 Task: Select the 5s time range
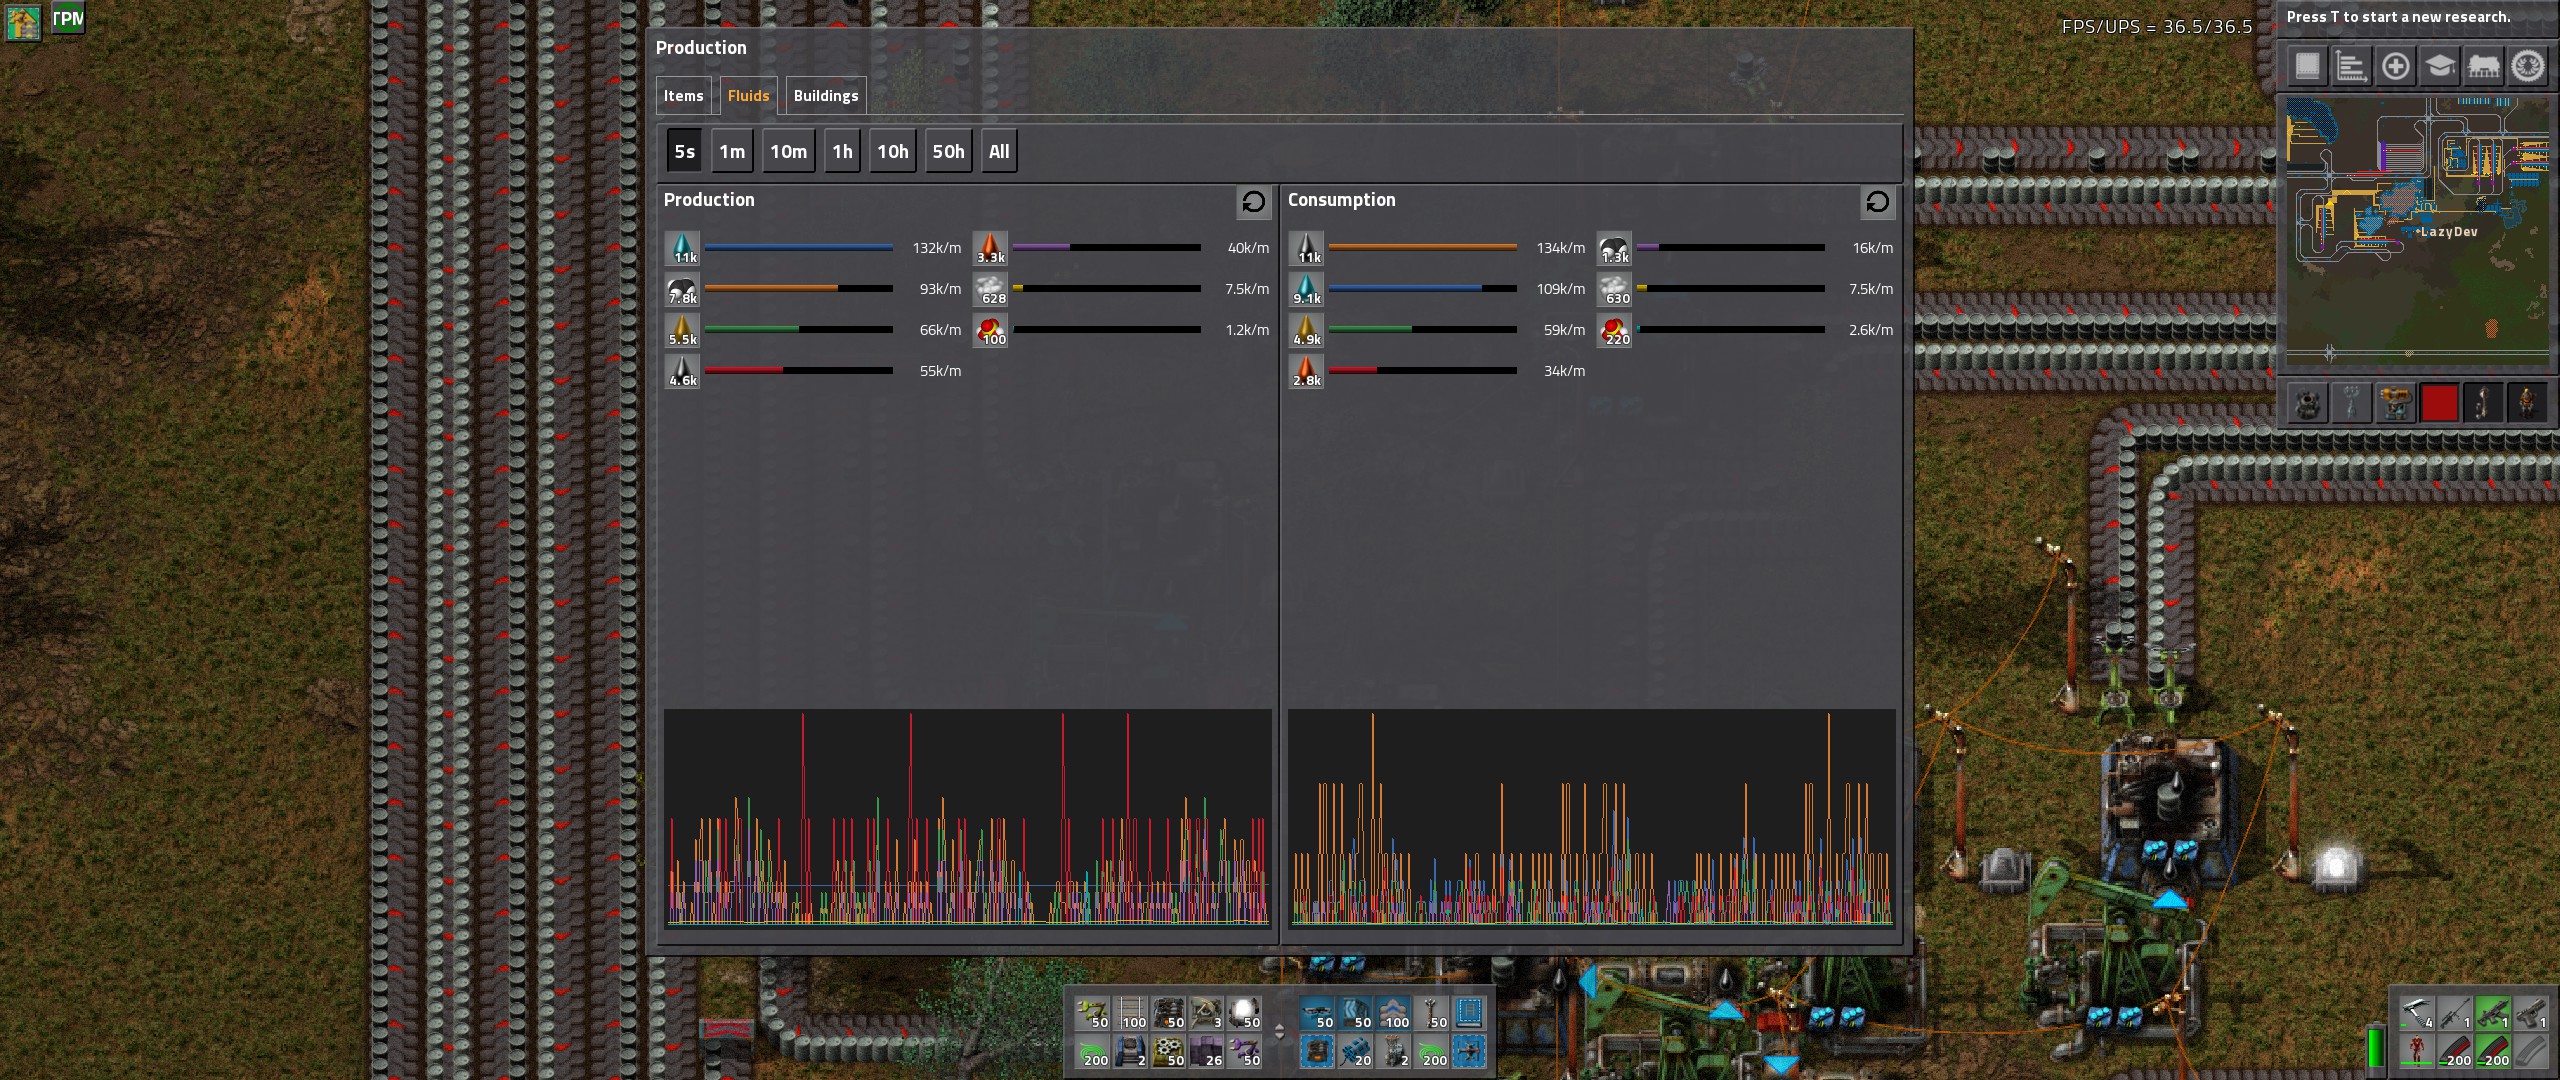685,152
